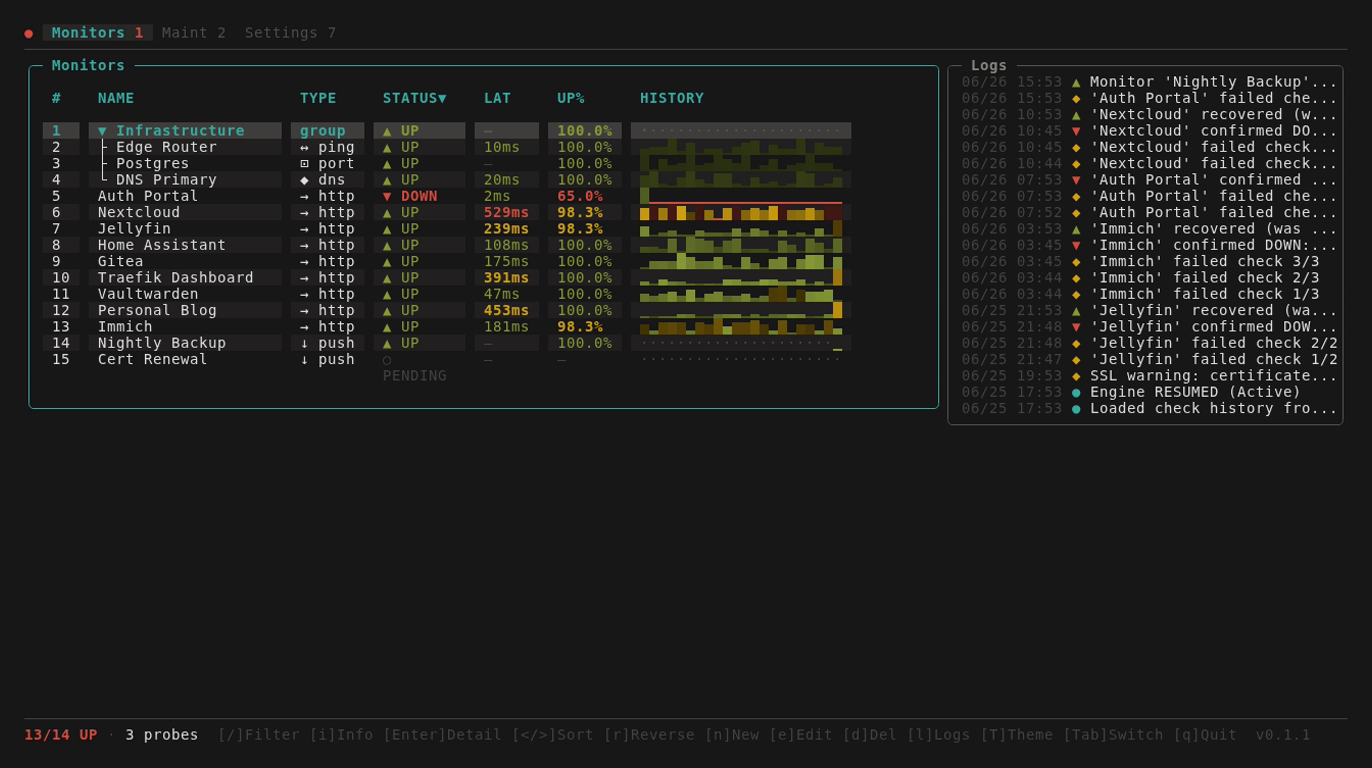Viewport: 1372px width, 768px height.
Task: Click the red triangle on Nextcloud confirmed log
Action: (1076, 131)
